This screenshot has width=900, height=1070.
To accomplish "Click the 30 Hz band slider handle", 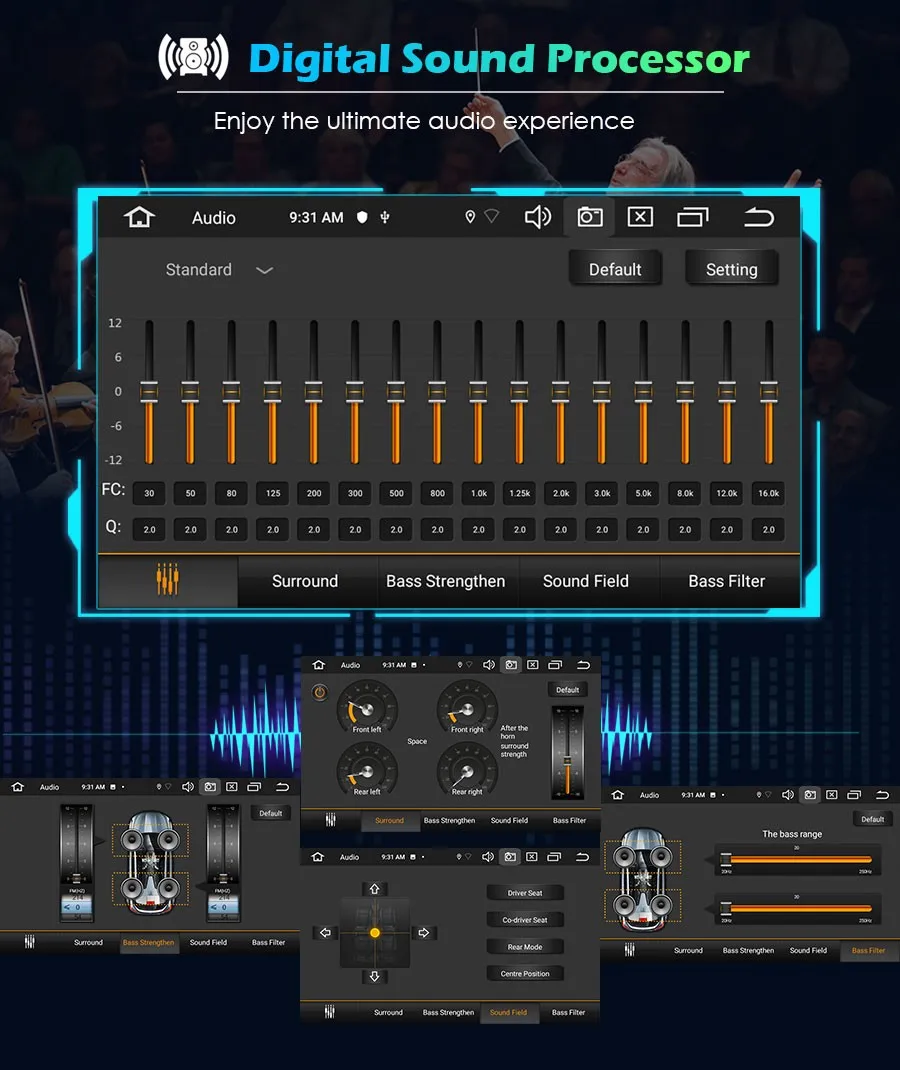I will [x=149, y=392].
